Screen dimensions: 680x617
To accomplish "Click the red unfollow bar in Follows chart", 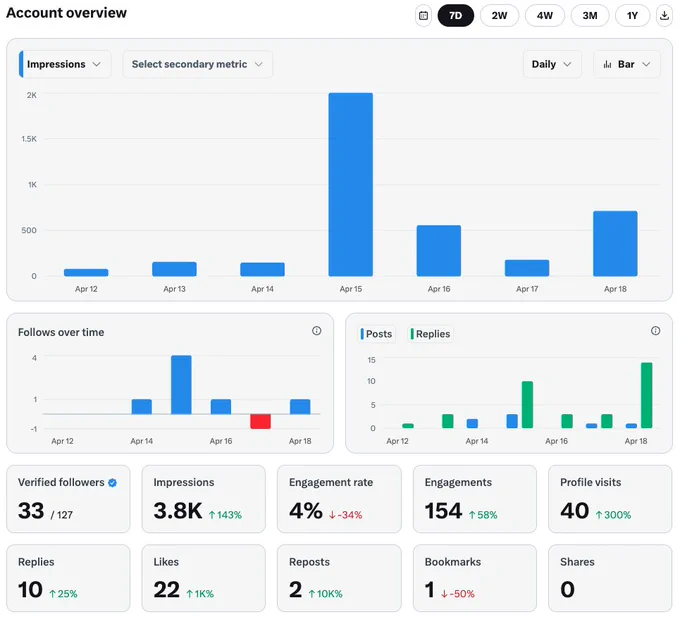I will click(x=260, y=421).
